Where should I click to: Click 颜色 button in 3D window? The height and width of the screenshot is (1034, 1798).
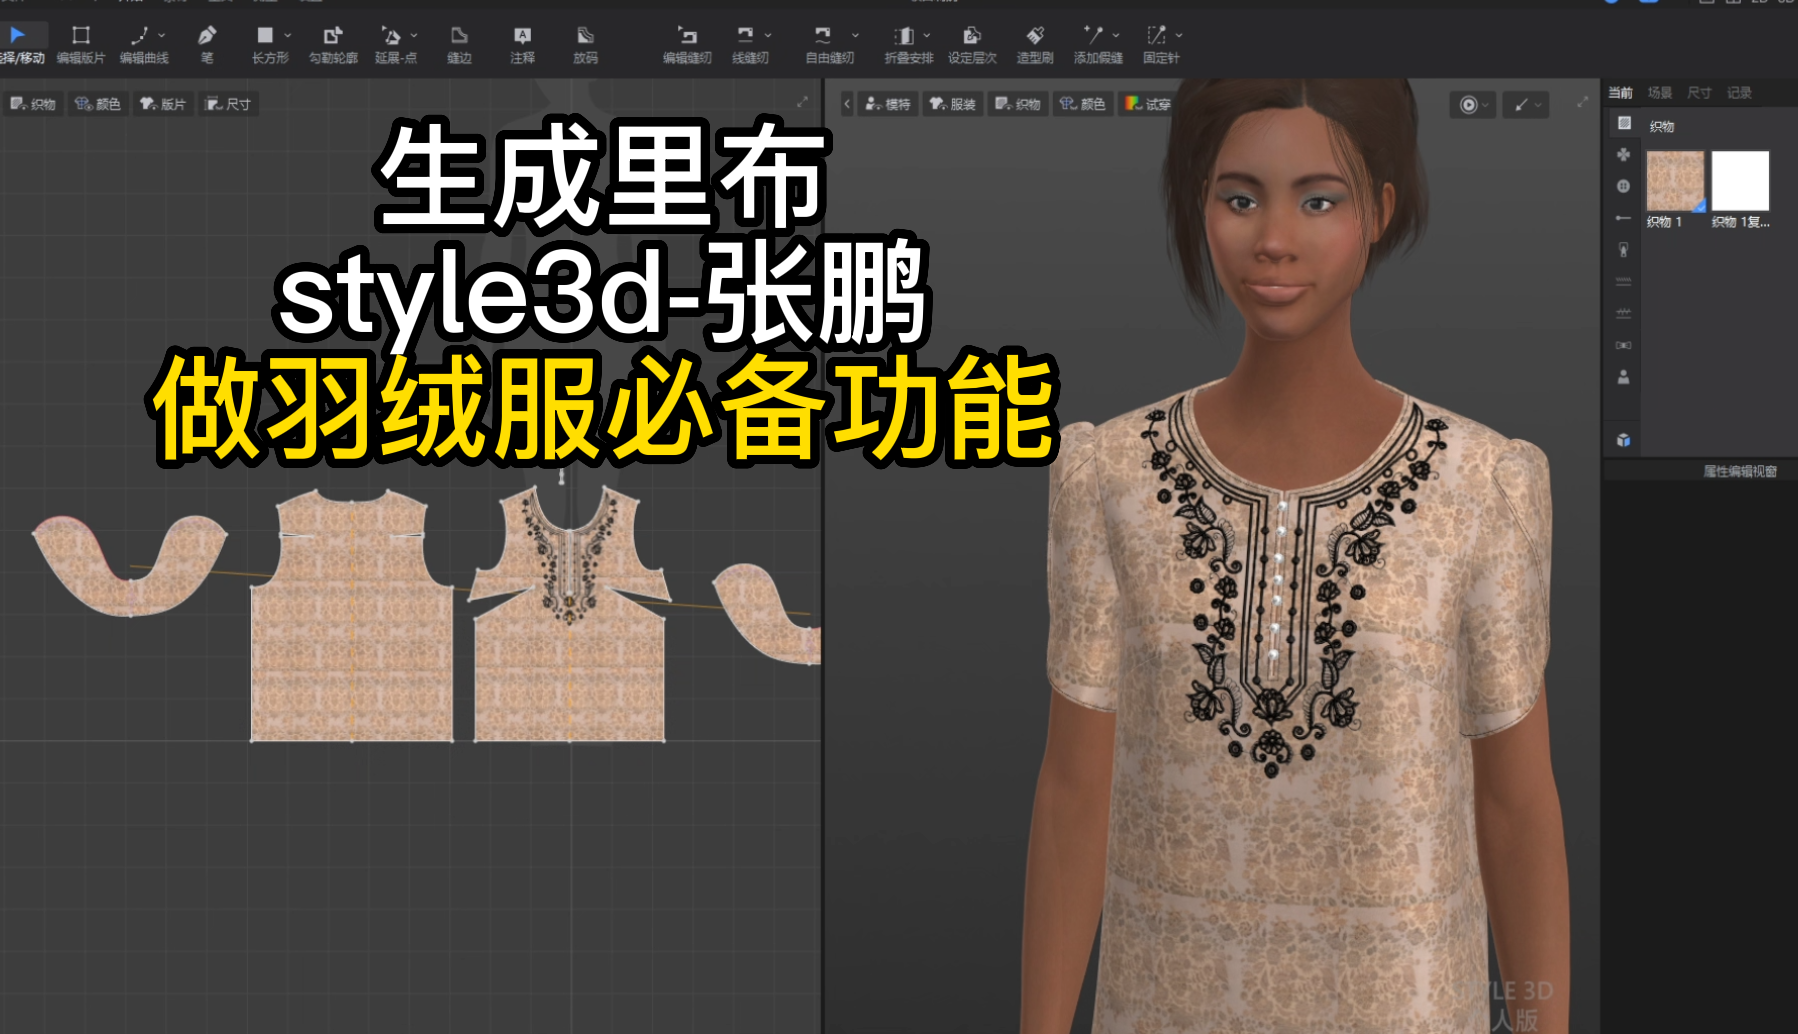(1083, 104)
